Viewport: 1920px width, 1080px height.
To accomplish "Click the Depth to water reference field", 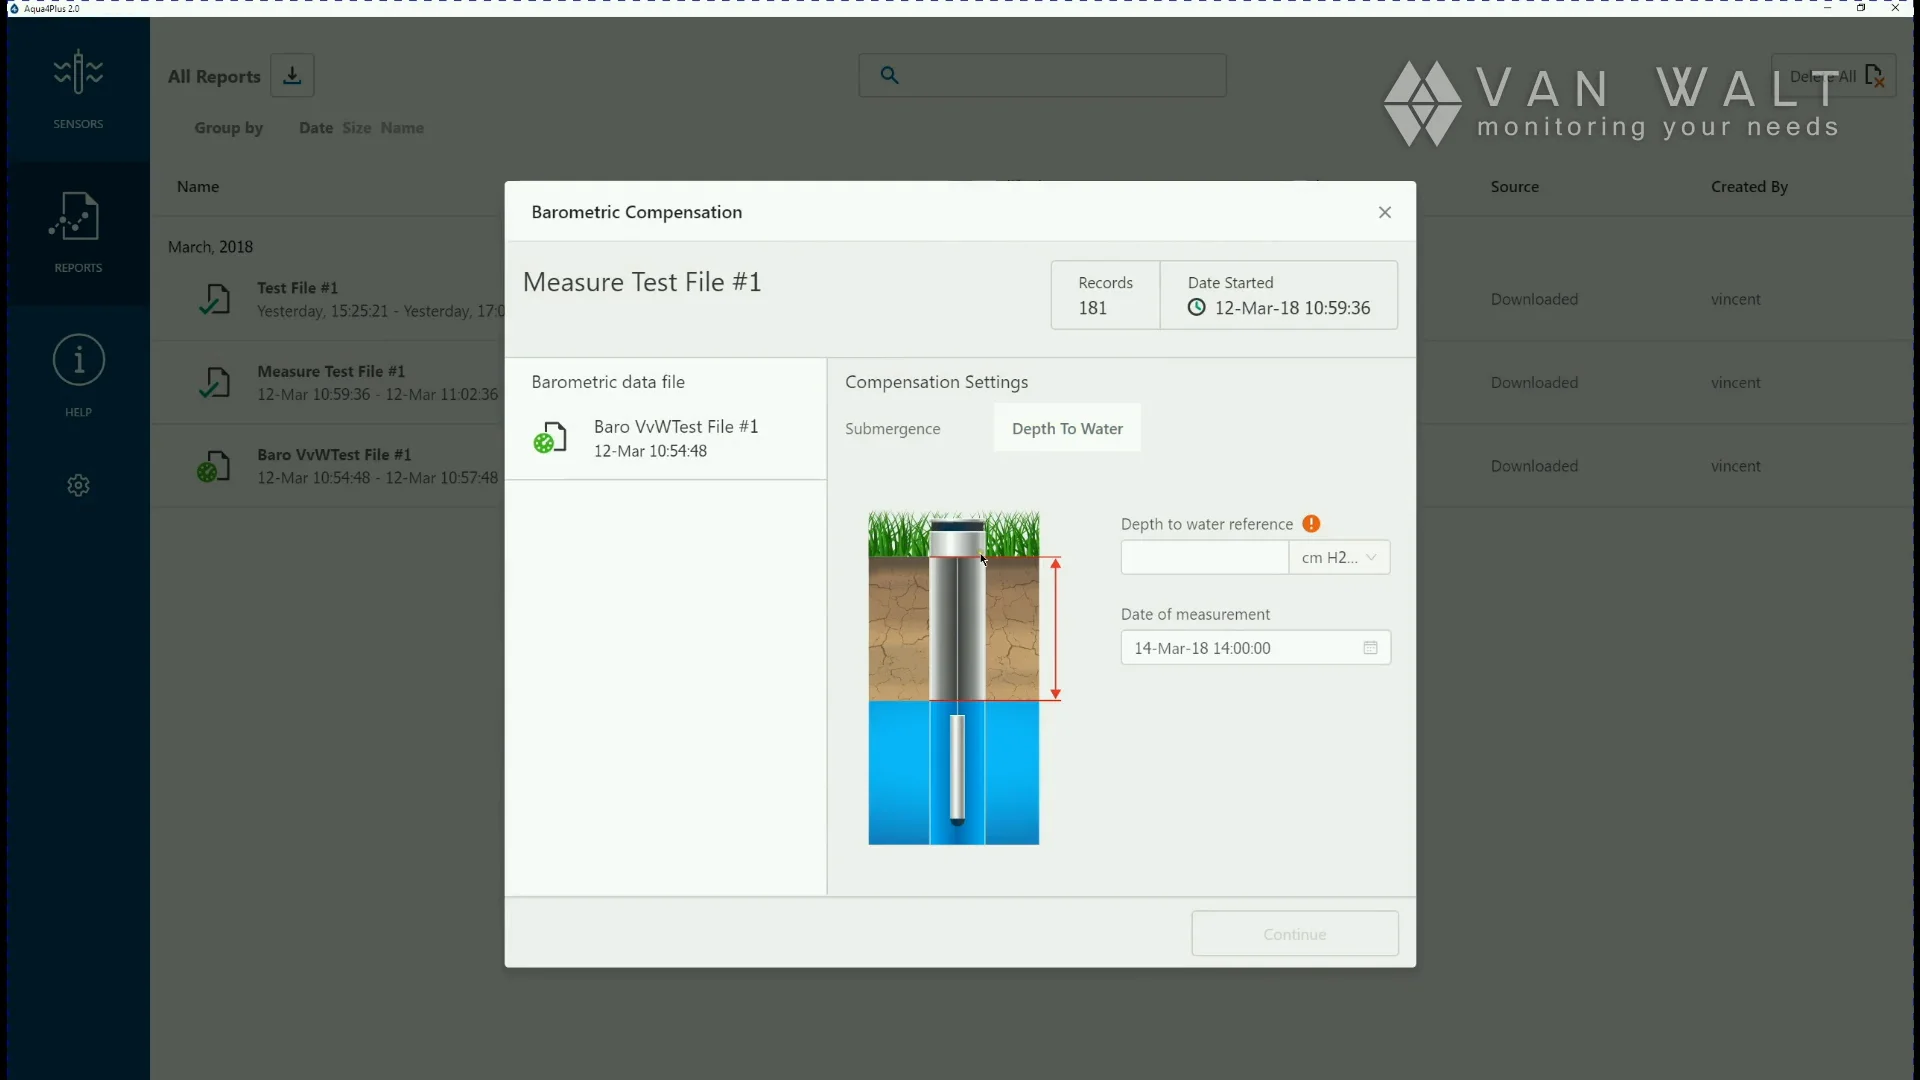I will (x=1204, y=558).
